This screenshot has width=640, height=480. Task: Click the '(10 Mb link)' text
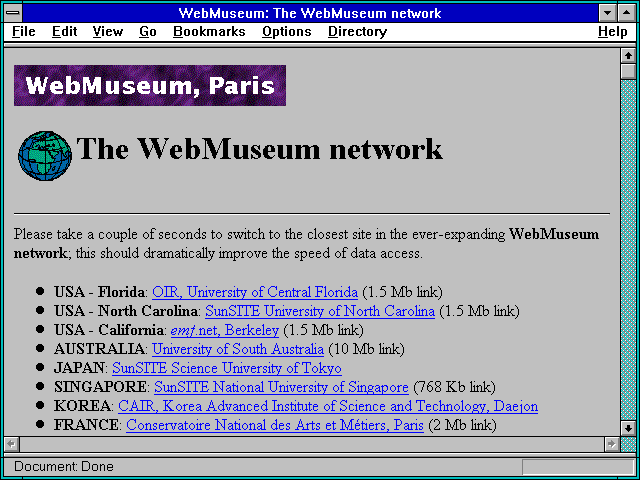pyautogui.click(x=367, y=349)
